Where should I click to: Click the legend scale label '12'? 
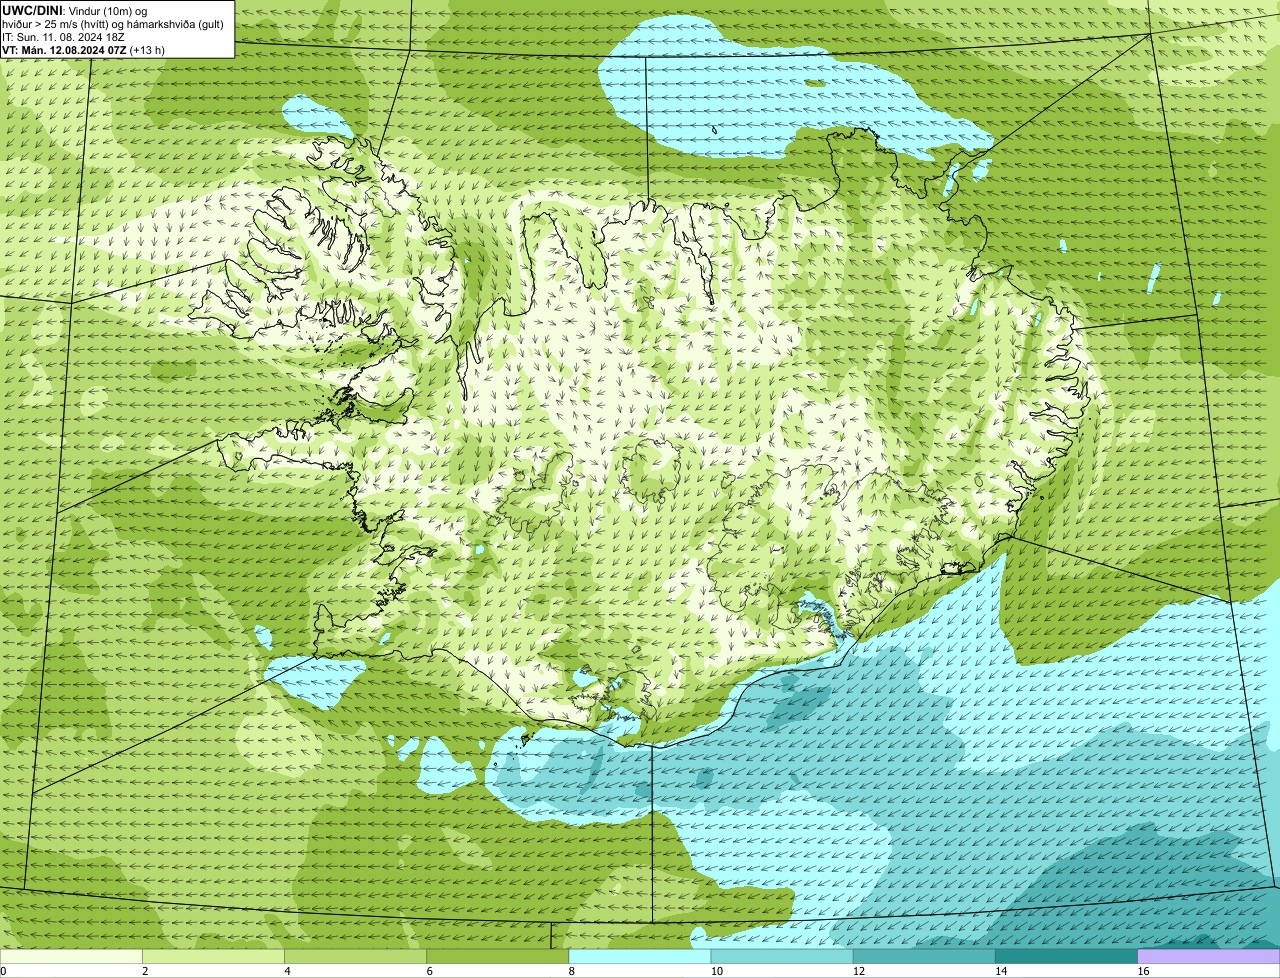[x=859, y=971]
